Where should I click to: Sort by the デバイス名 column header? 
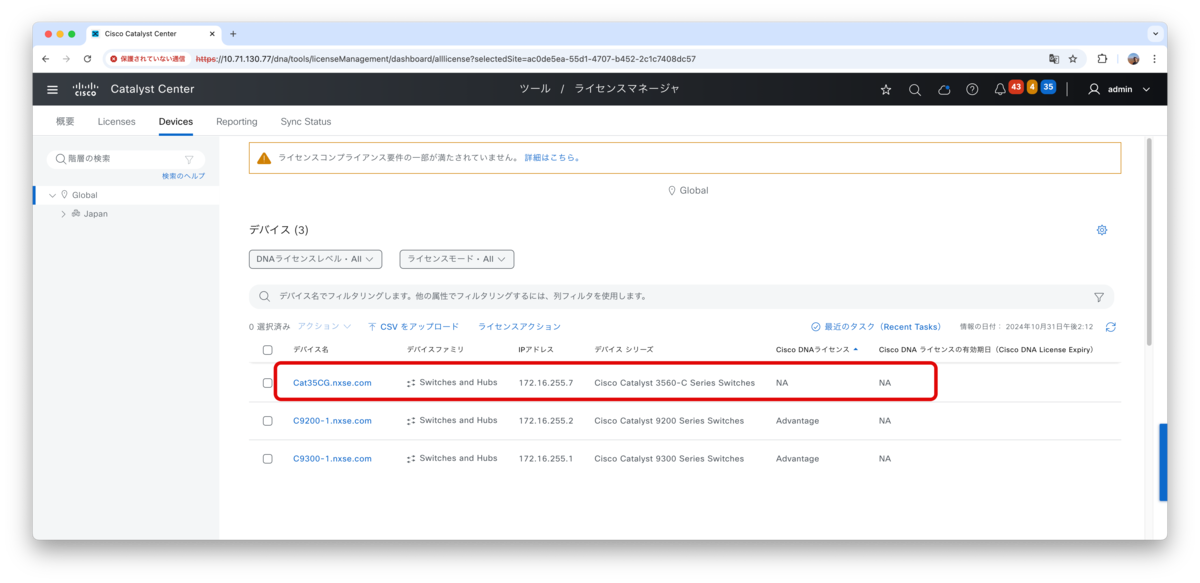(311, 350)
